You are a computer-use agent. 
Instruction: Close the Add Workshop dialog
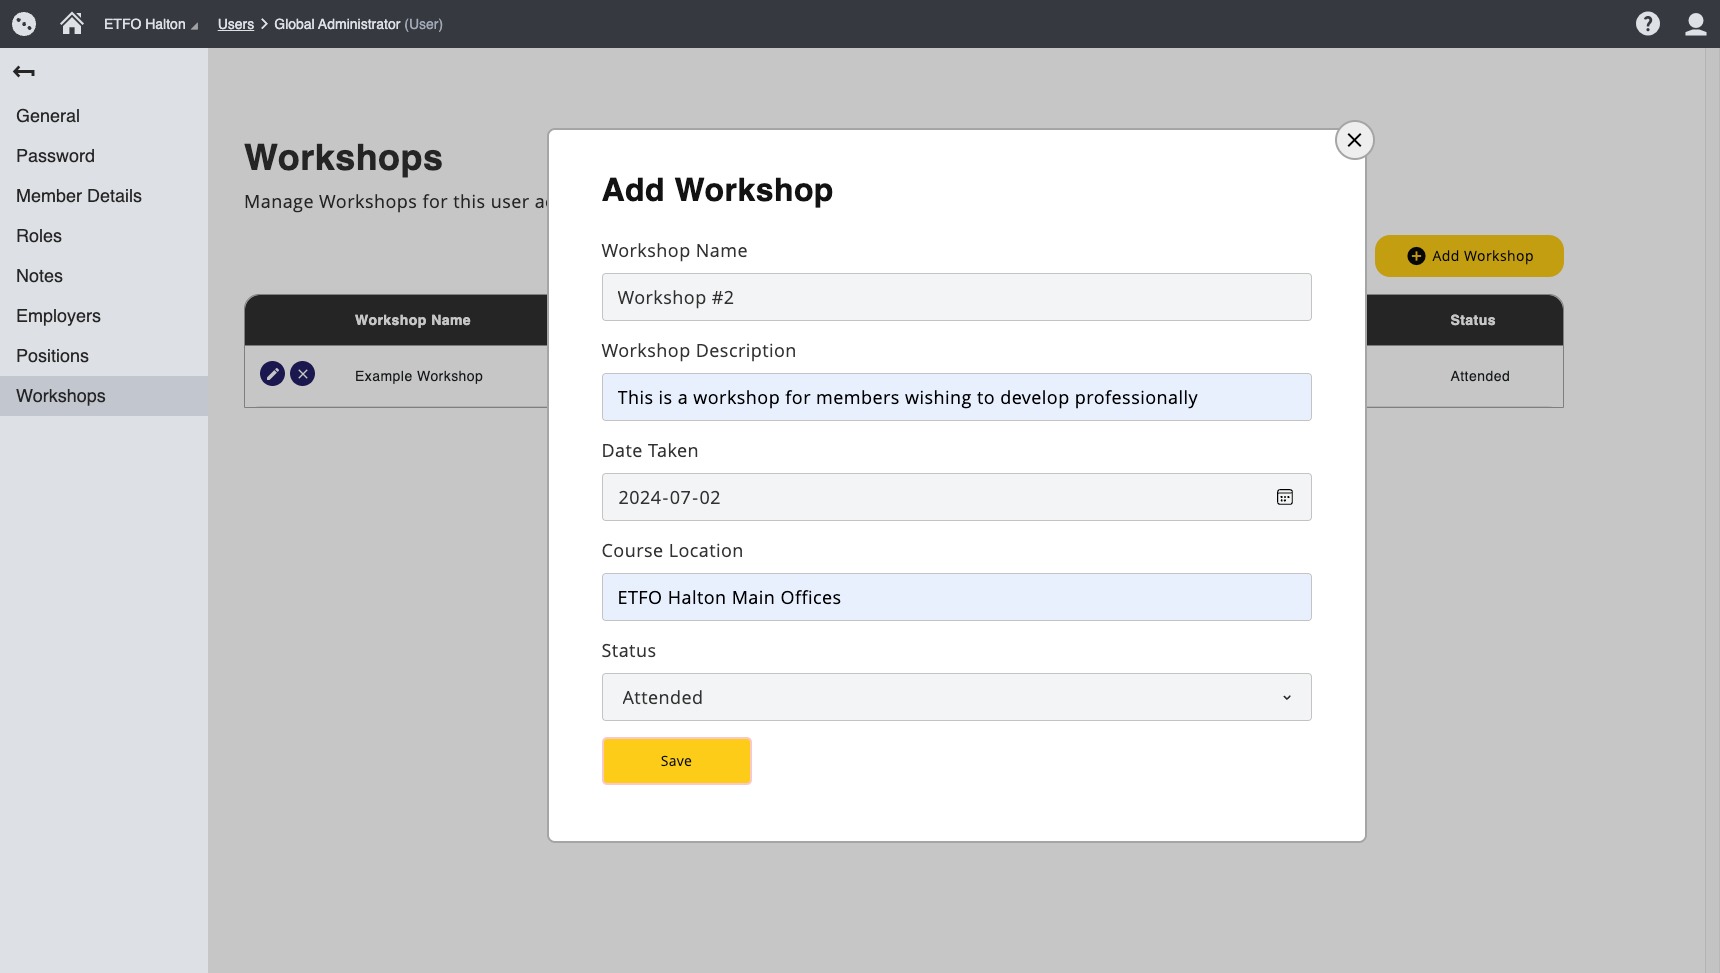click(x=1354, y=140)
